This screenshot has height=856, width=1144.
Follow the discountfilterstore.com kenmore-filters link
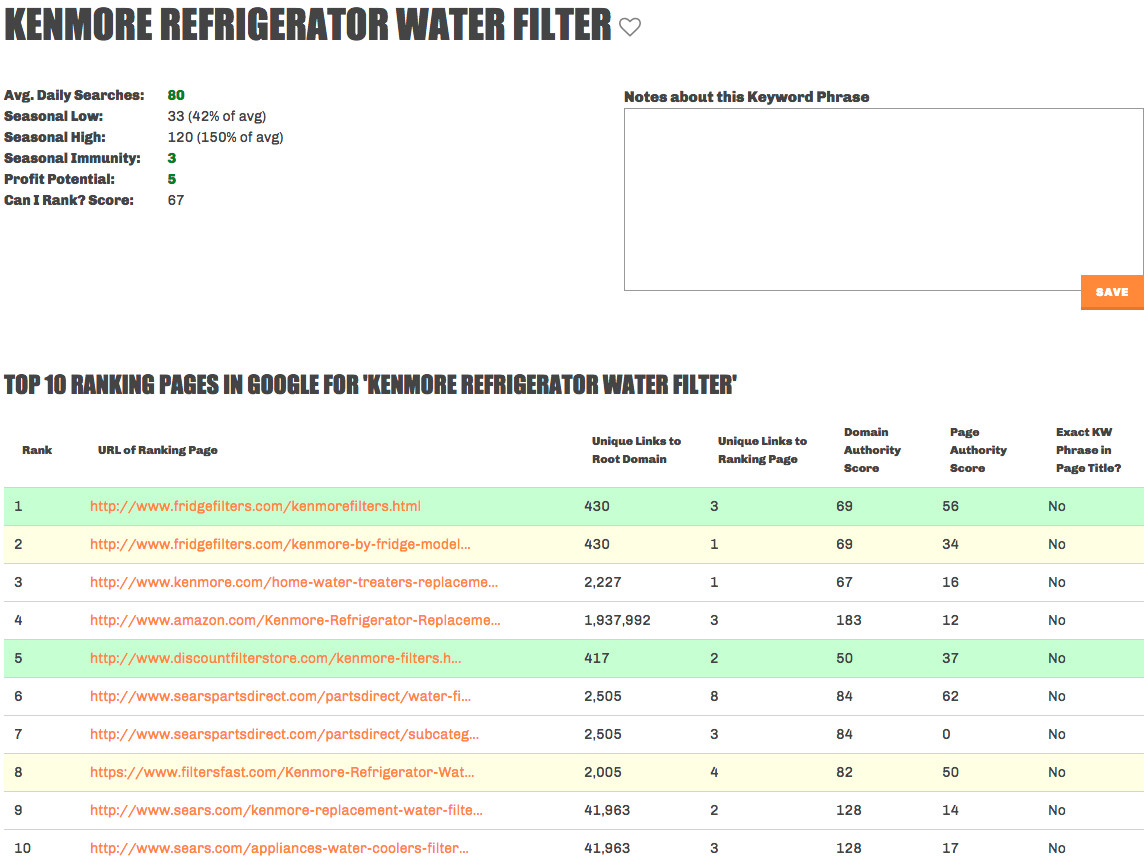pyautogui.click(x=276, y=658)
